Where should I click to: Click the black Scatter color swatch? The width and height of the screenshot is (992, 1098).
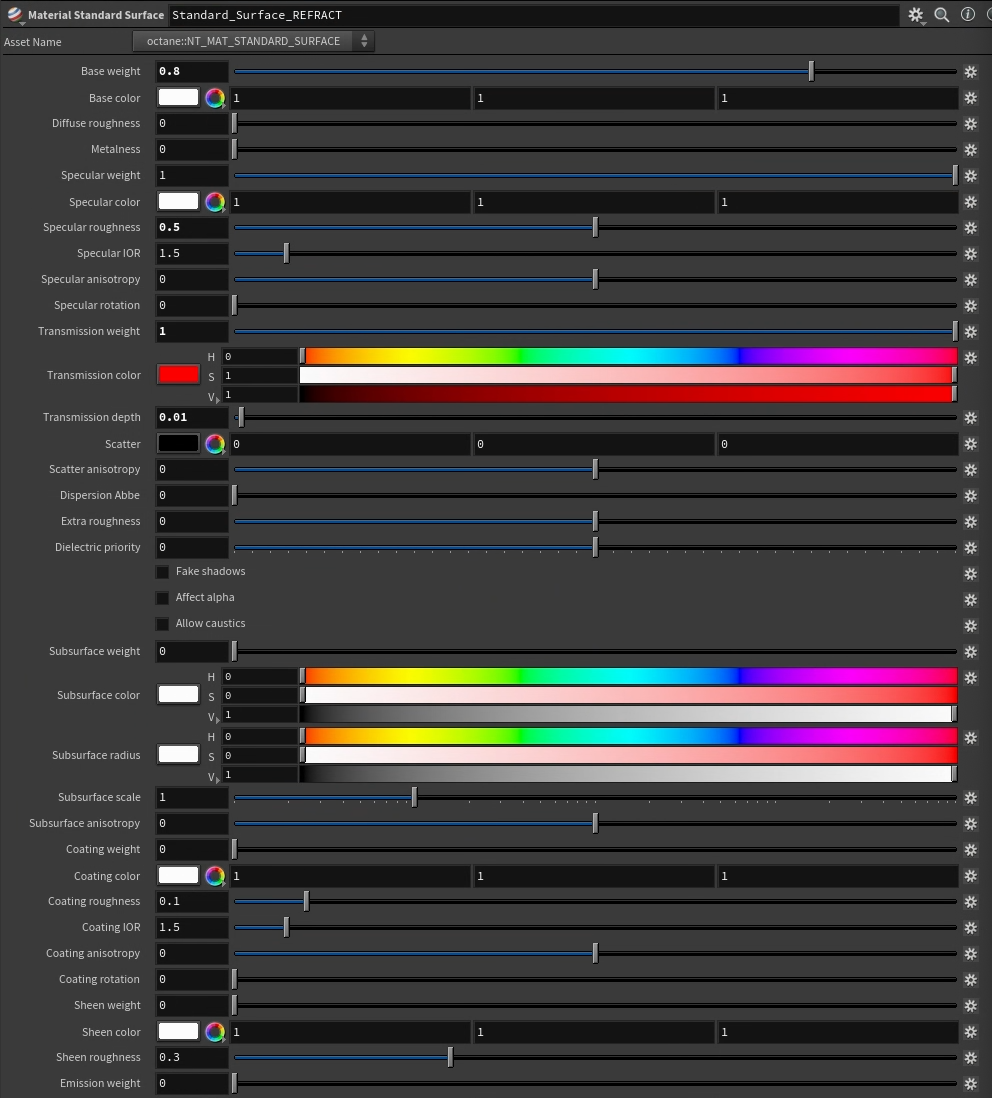(179, 443)
